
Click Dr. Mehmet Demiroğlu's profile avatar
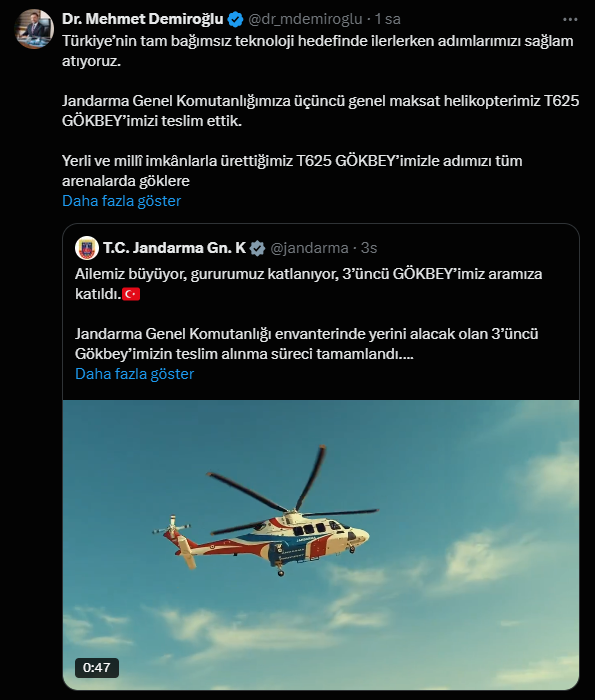[x=34, y=29]
